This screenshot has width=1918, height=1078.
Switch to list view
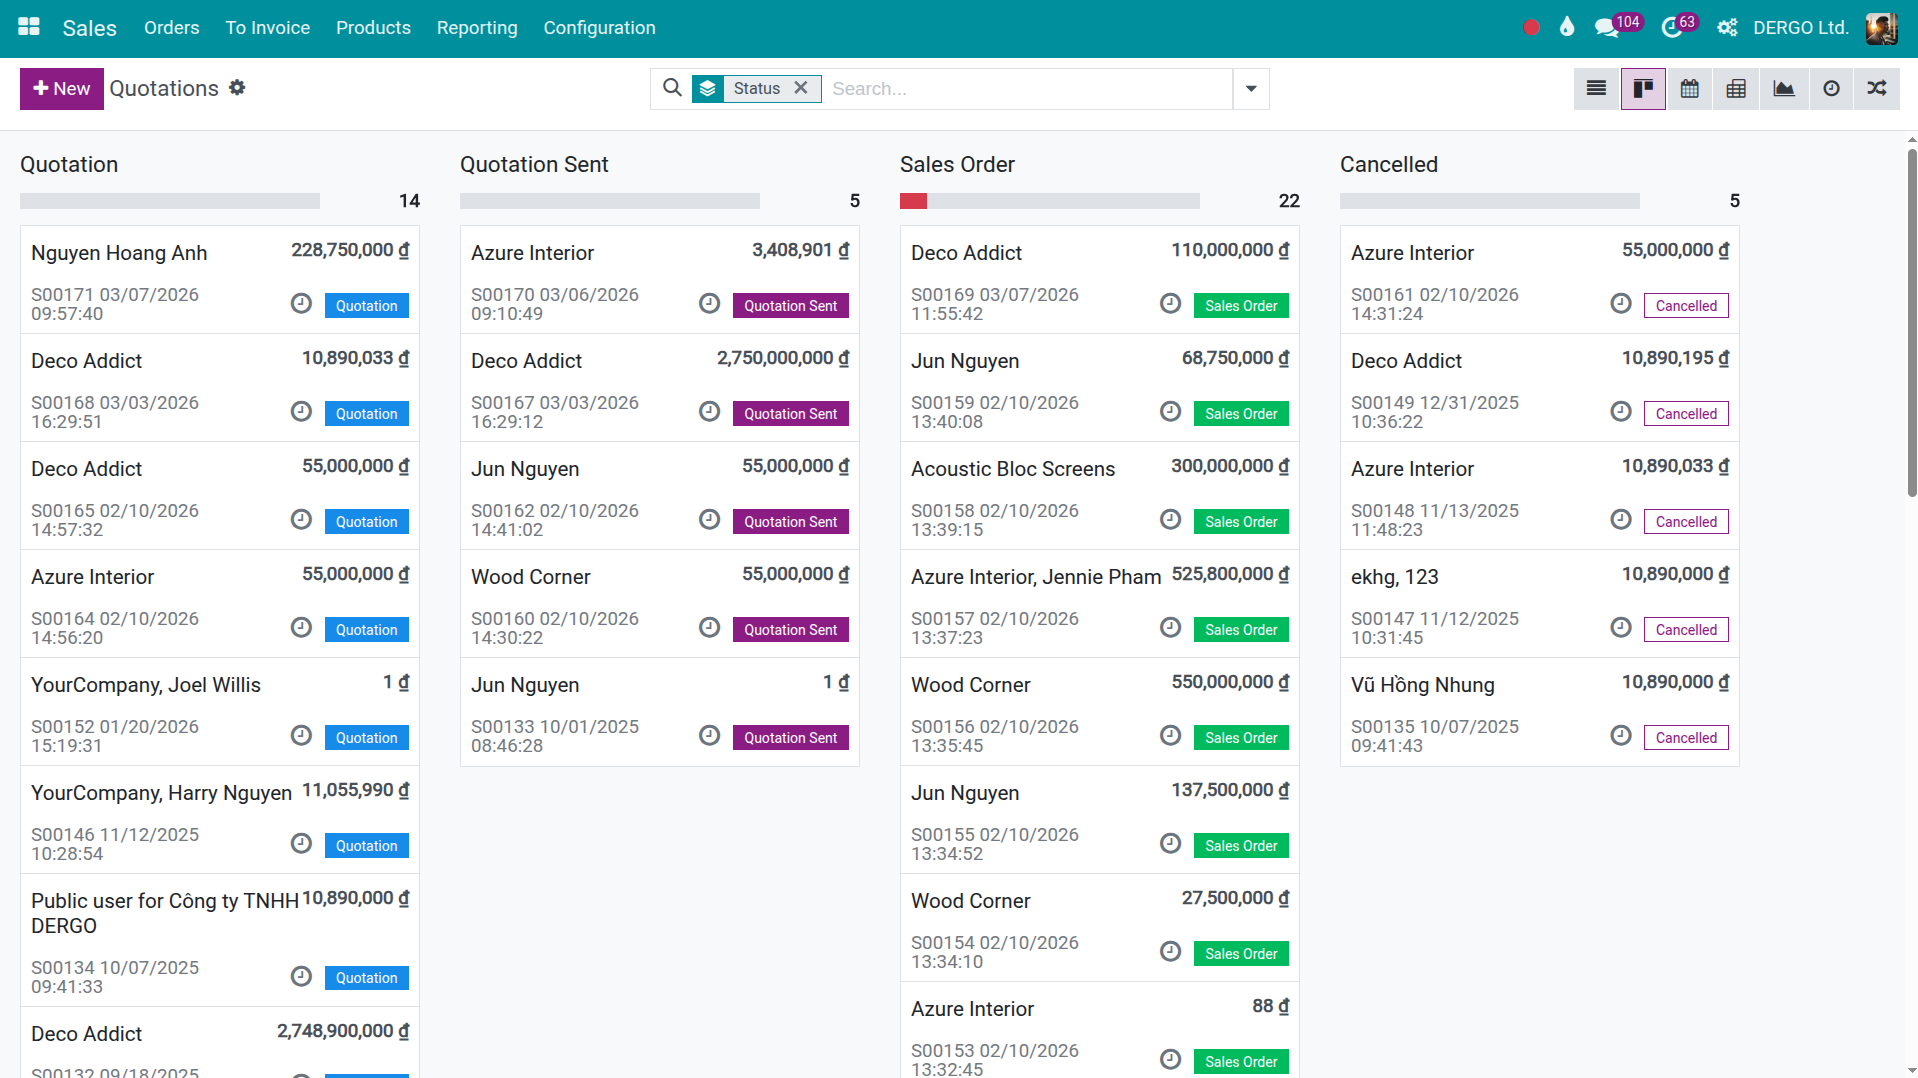(x=1596, y=89)
